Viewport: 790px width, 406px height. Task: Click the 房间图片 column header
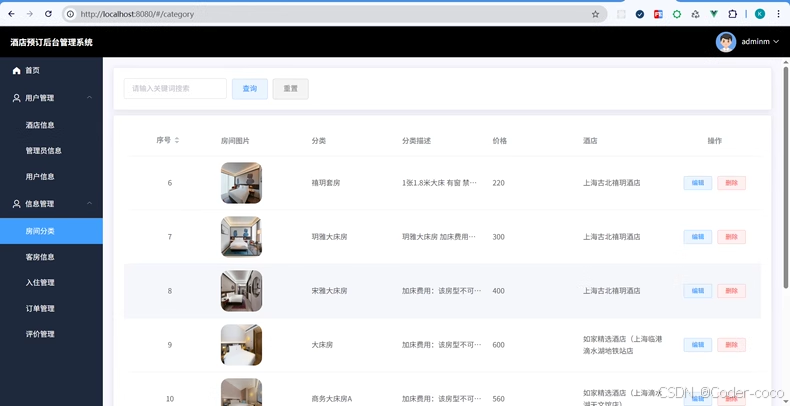tap(235, 141)
